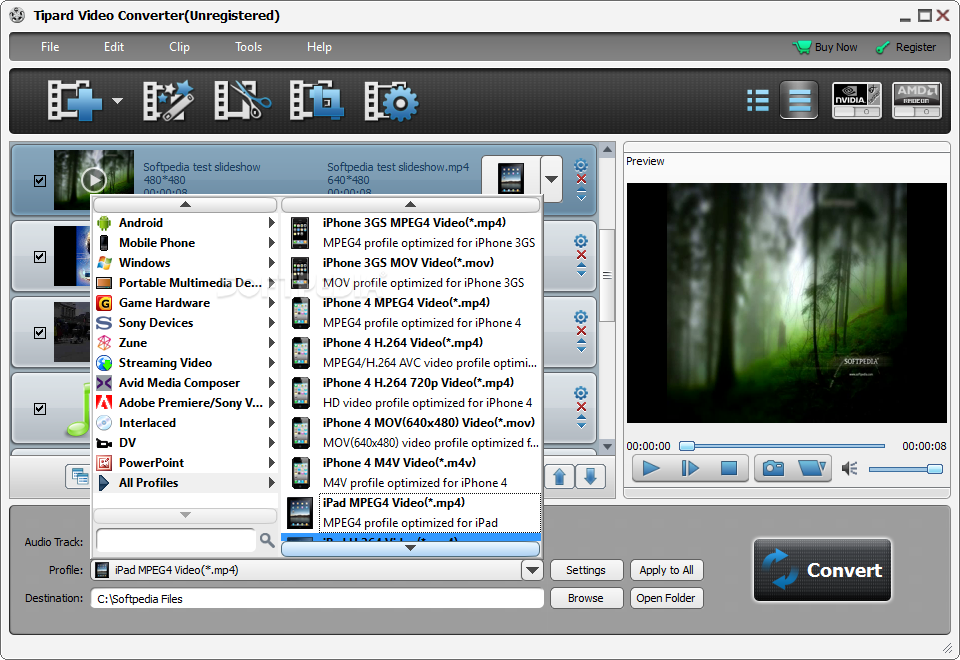Toggle AMD Radeon acceleration switch
The height and width of the screenshot is (660, 960).
917,100
